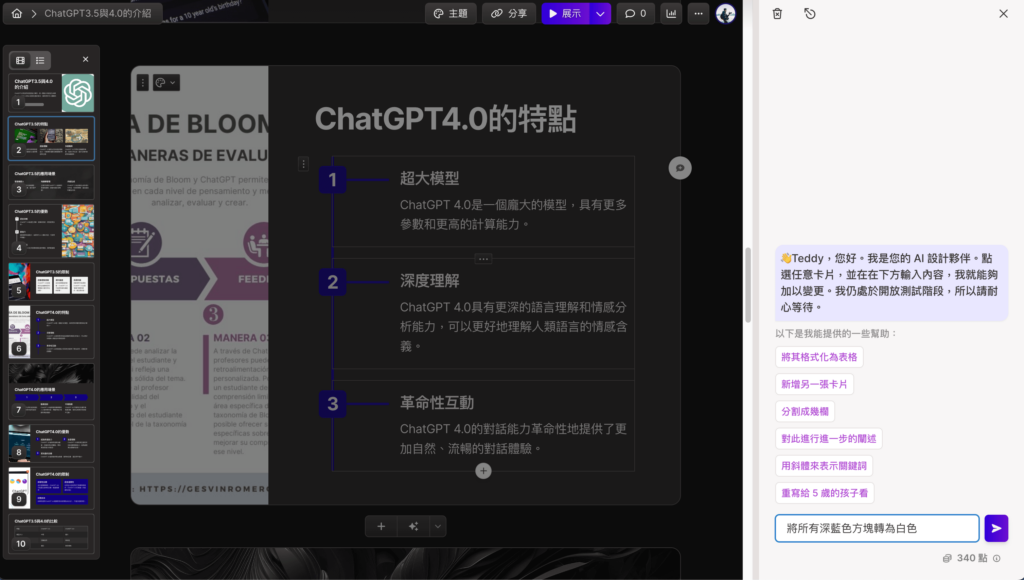Open the comment bubble on the card edge
The height and width of the screenshot is (580, 1024).
[x=680, y=167]
